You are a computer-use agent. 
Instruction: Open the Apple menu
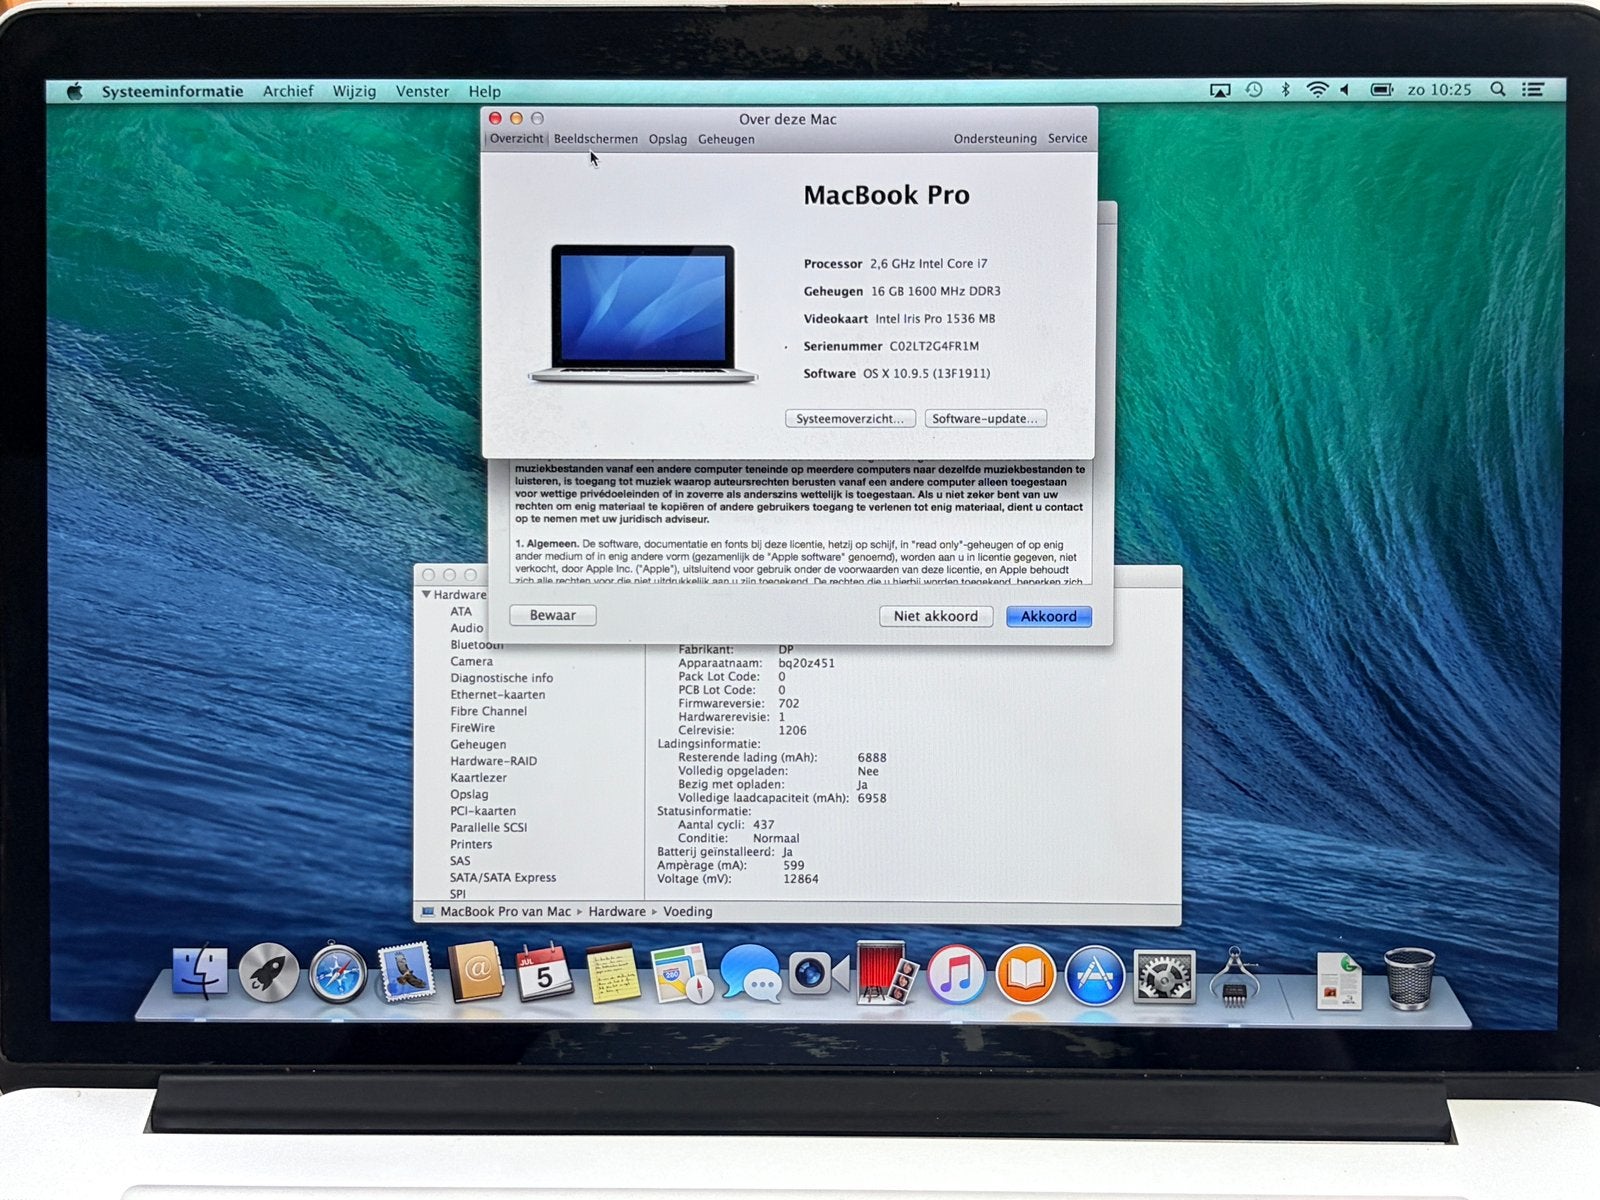point(75,91)
